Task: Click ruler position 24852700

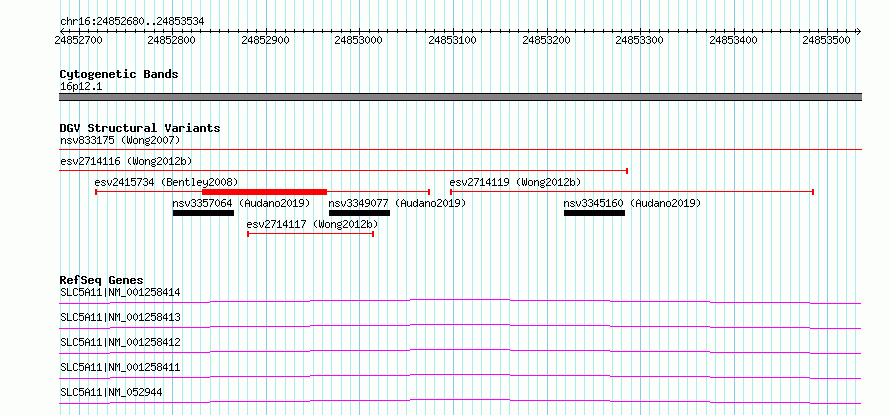Action: click(78, 40)
